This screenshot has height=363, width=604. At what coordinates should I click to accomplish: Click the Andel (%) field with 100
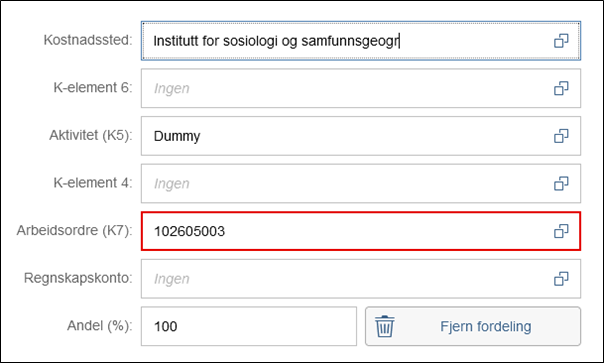249,326
